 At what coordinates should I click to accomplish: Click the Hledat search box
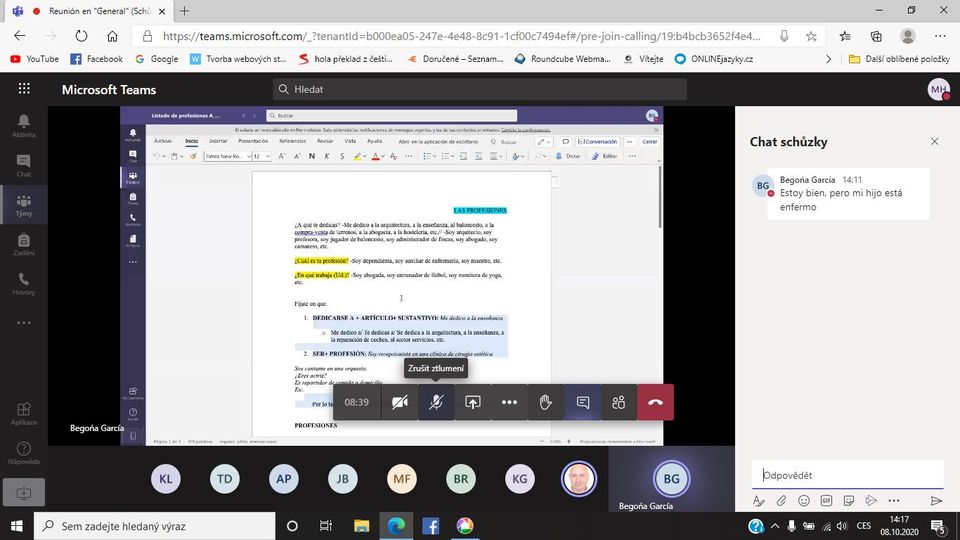(x=480, y=89)
